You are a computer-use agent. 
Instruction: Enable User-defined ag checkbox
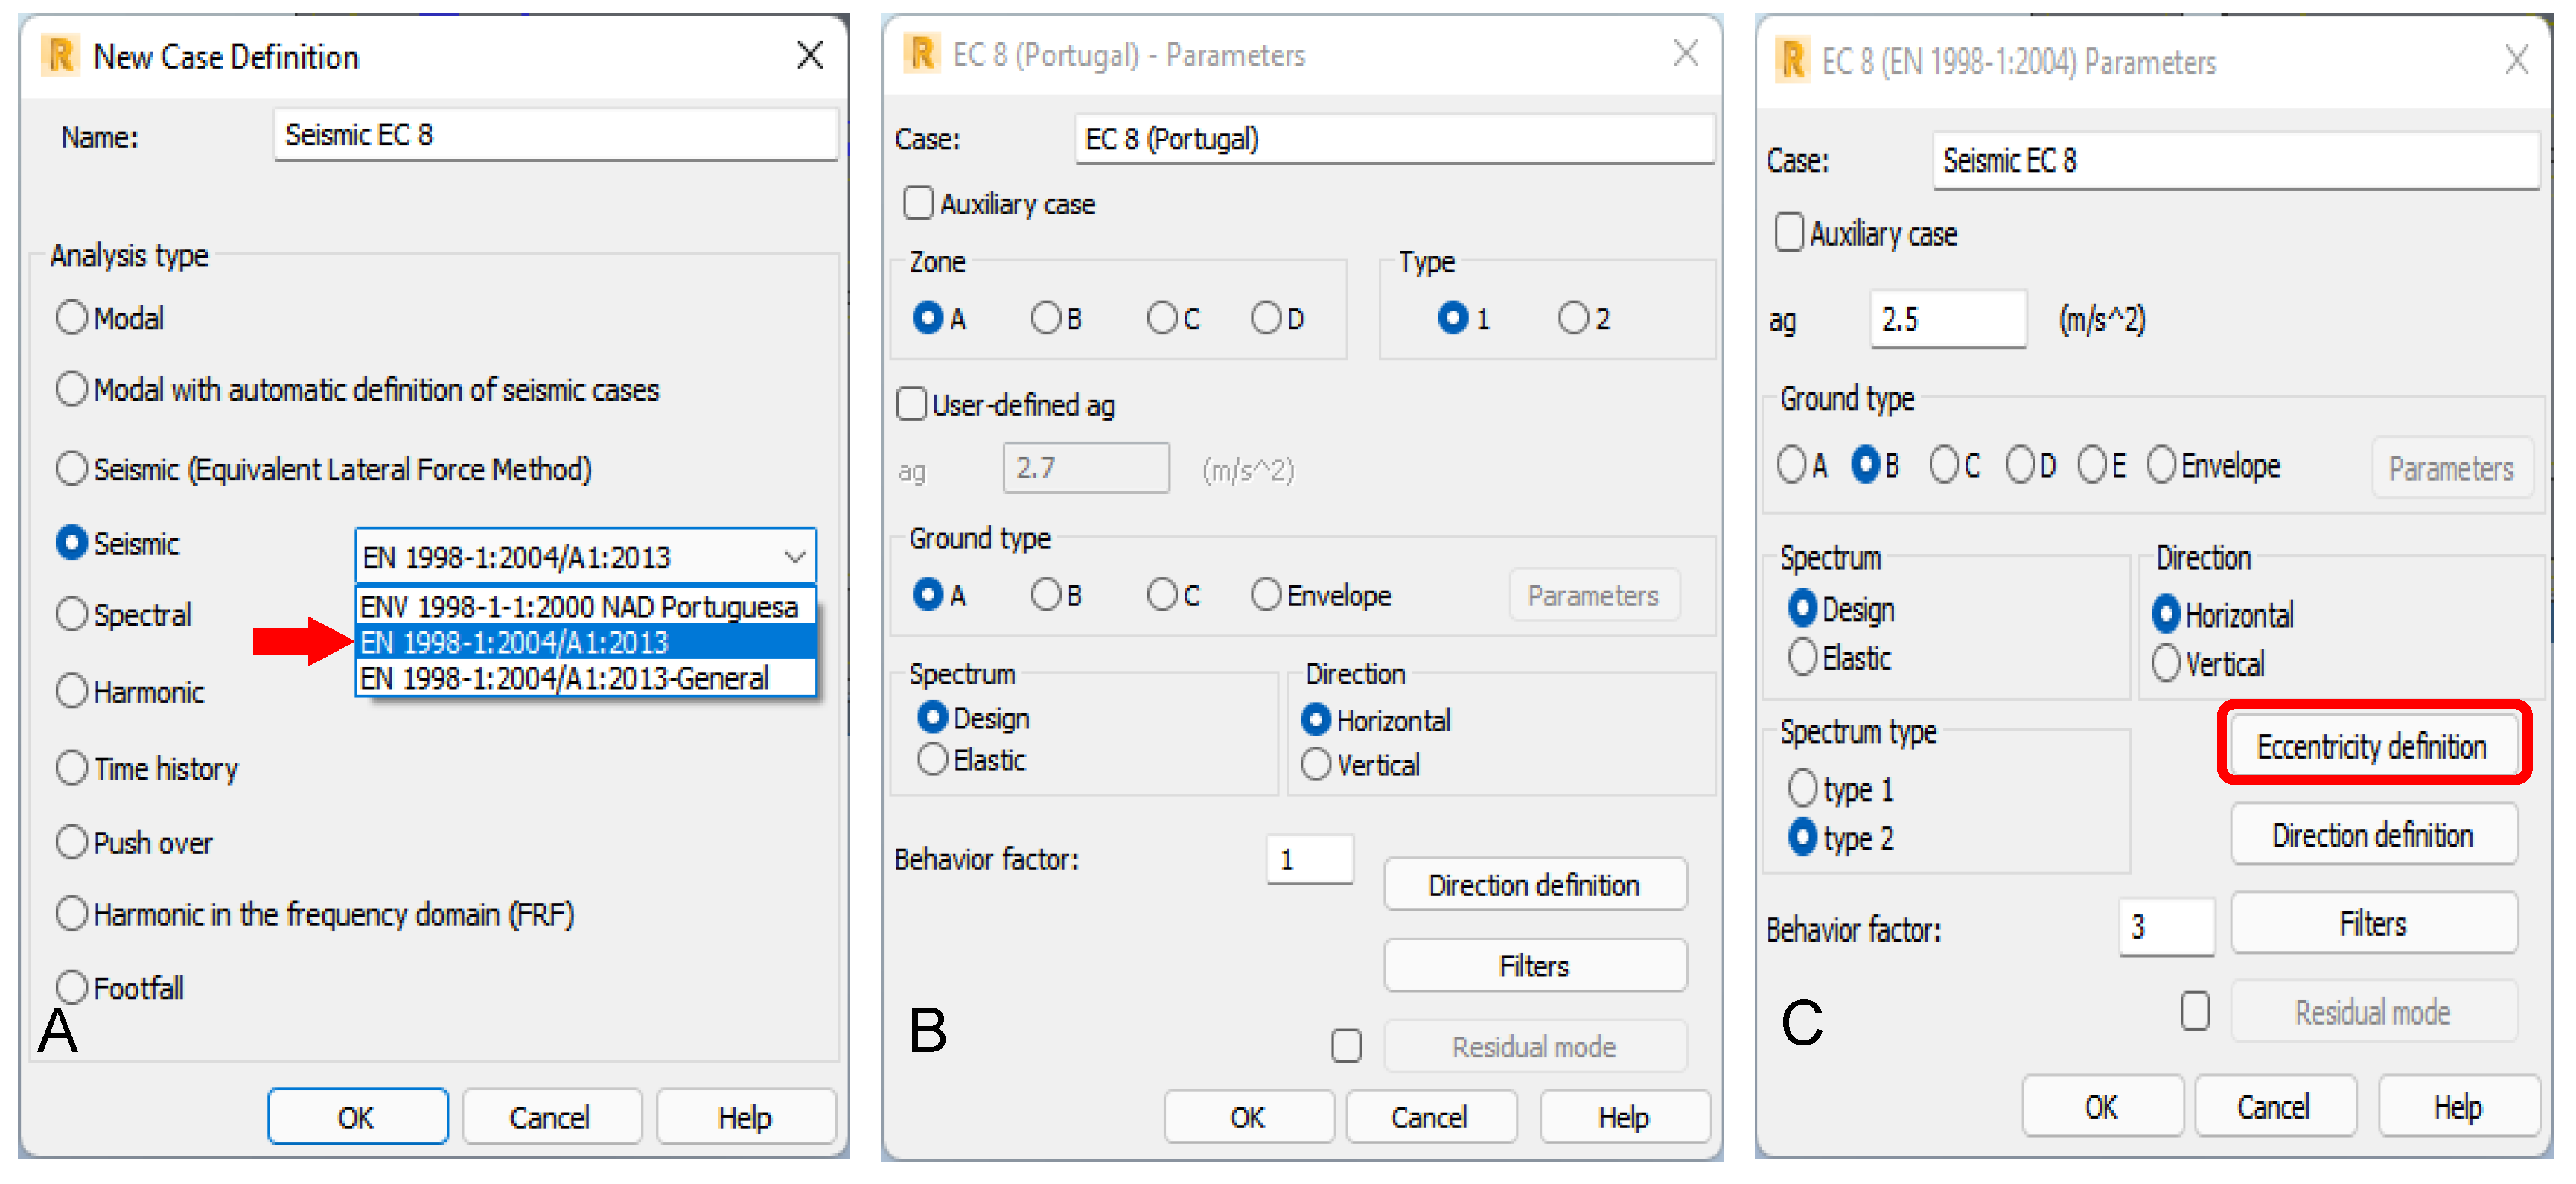click(911, 405)
